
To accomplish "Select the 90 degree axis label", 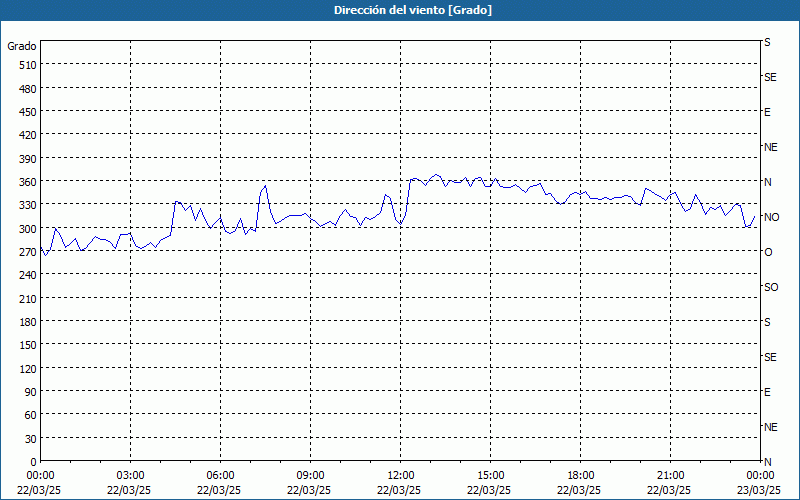I will click(x=30, y=392).
